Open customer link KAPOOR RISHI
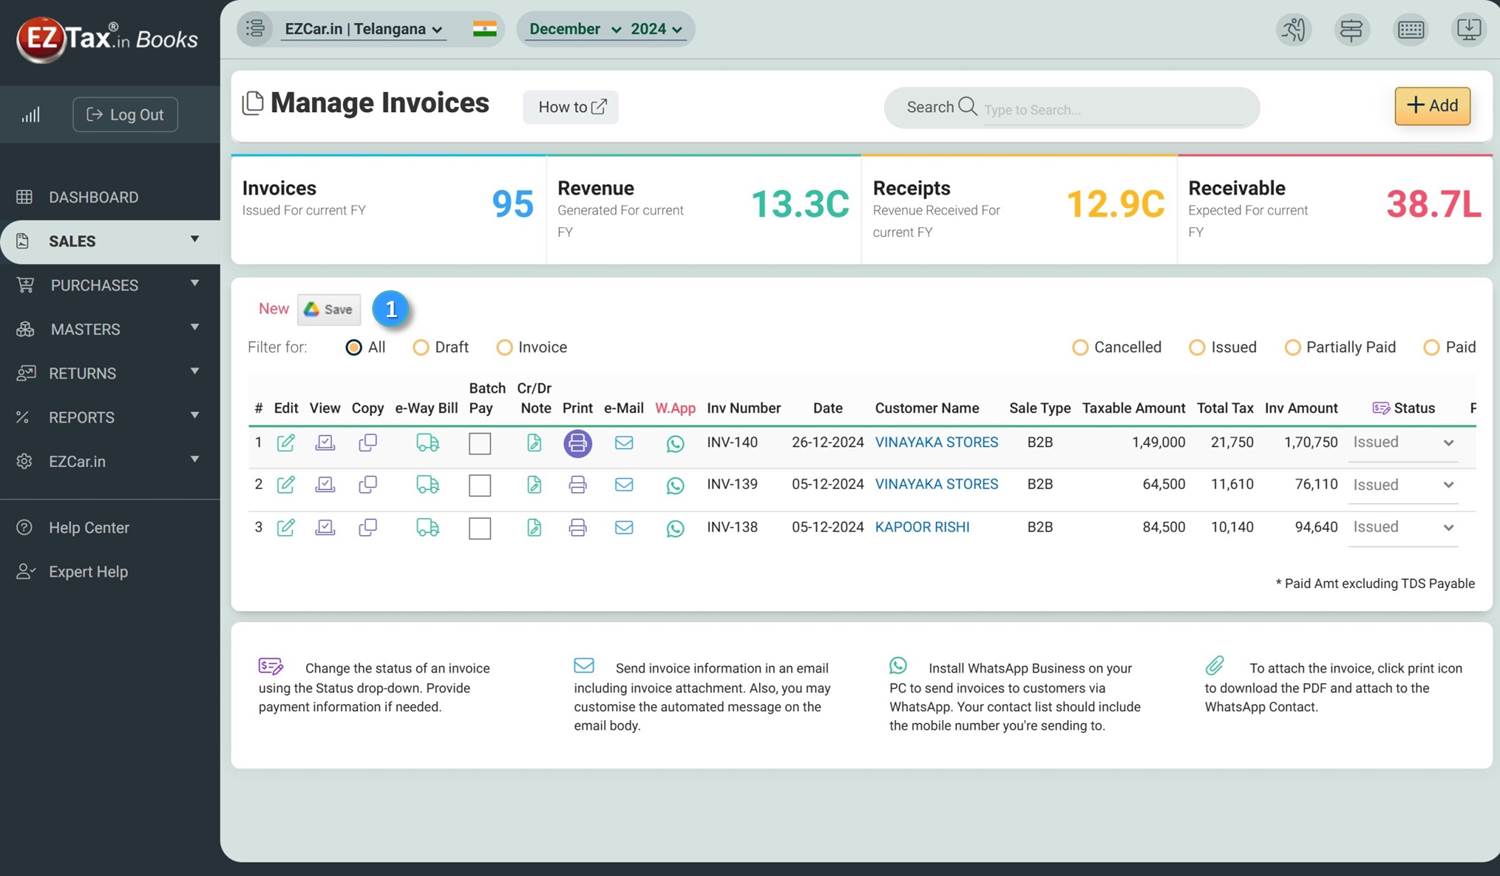1500x876 pixels. (922, 527)
